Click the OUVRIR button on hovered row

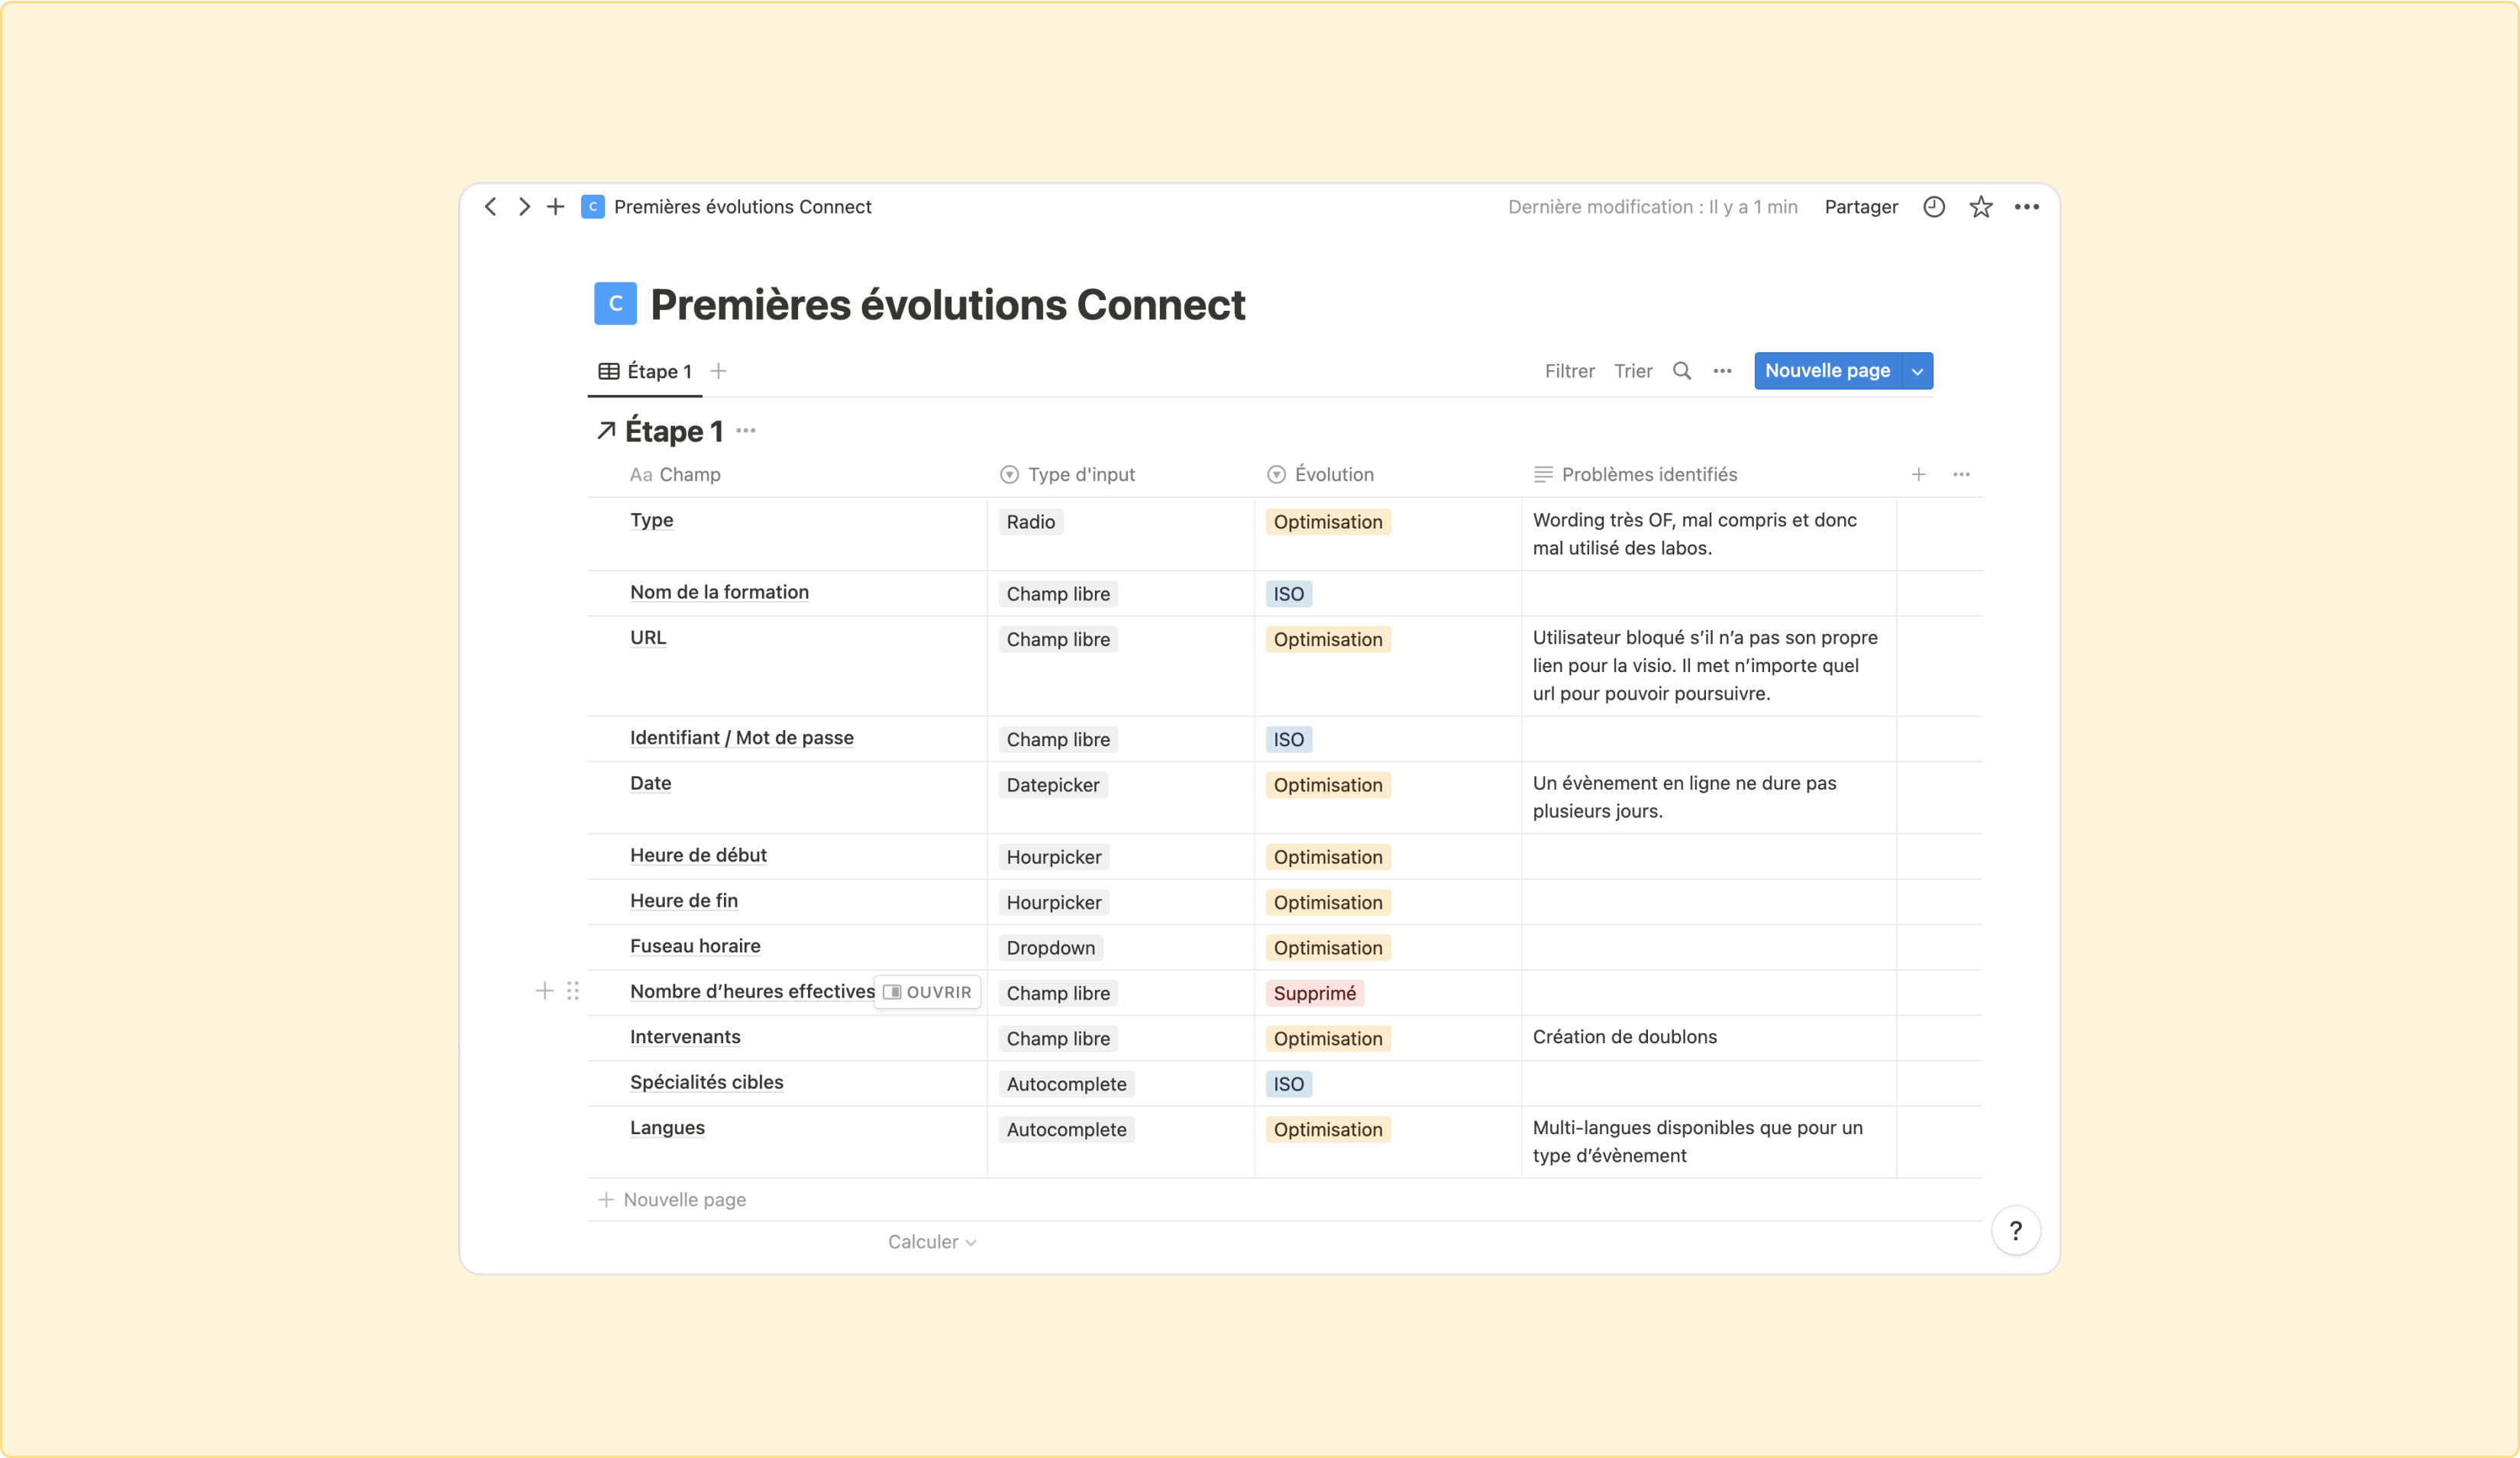(x=927, y=992)
